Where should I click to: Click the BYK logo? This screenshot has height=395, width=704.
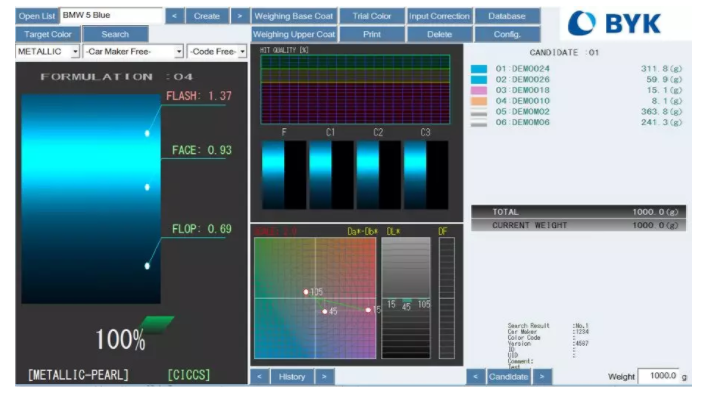(614, 23)
